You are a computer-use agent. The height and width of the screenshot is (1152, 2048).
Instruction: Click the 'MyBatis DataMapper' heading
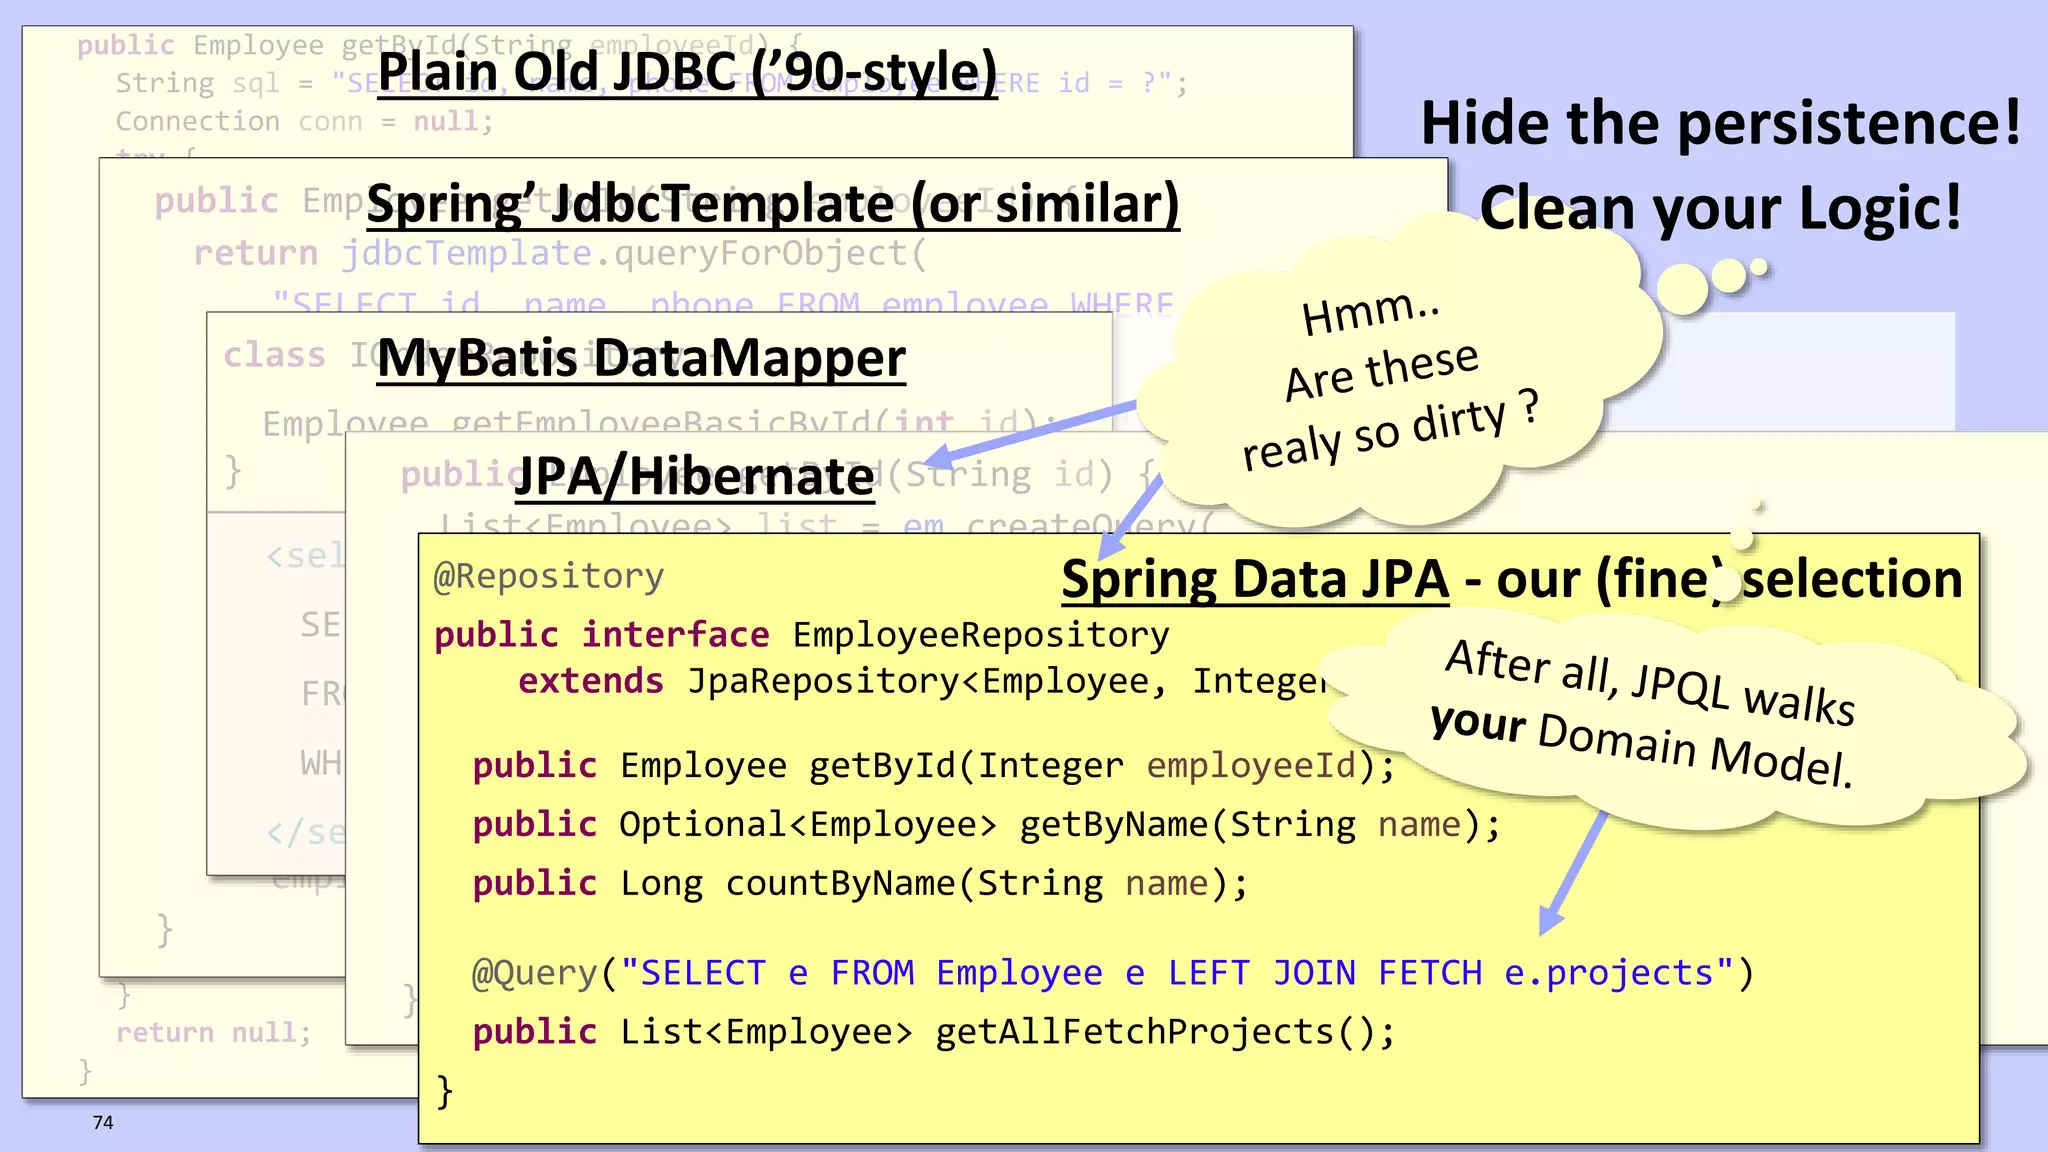[641, 358]
